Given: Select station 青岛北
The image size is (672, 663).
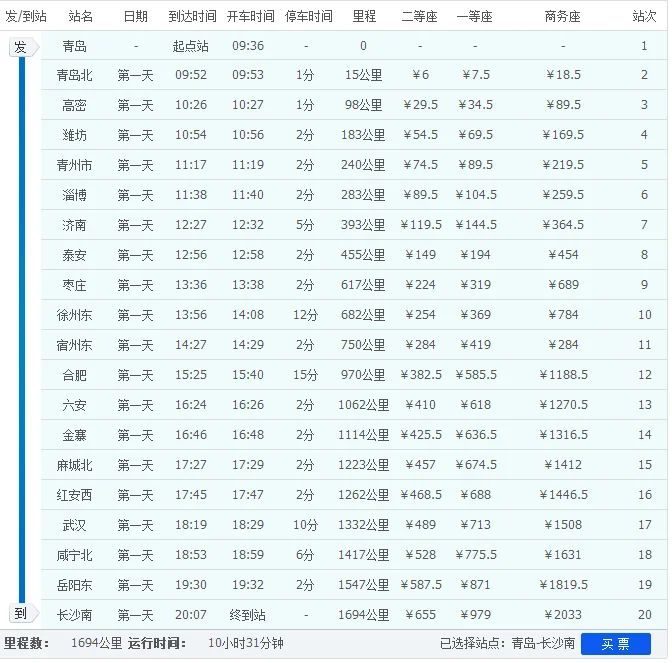Looking at the screenshot, I should click(x=75, y=75).
